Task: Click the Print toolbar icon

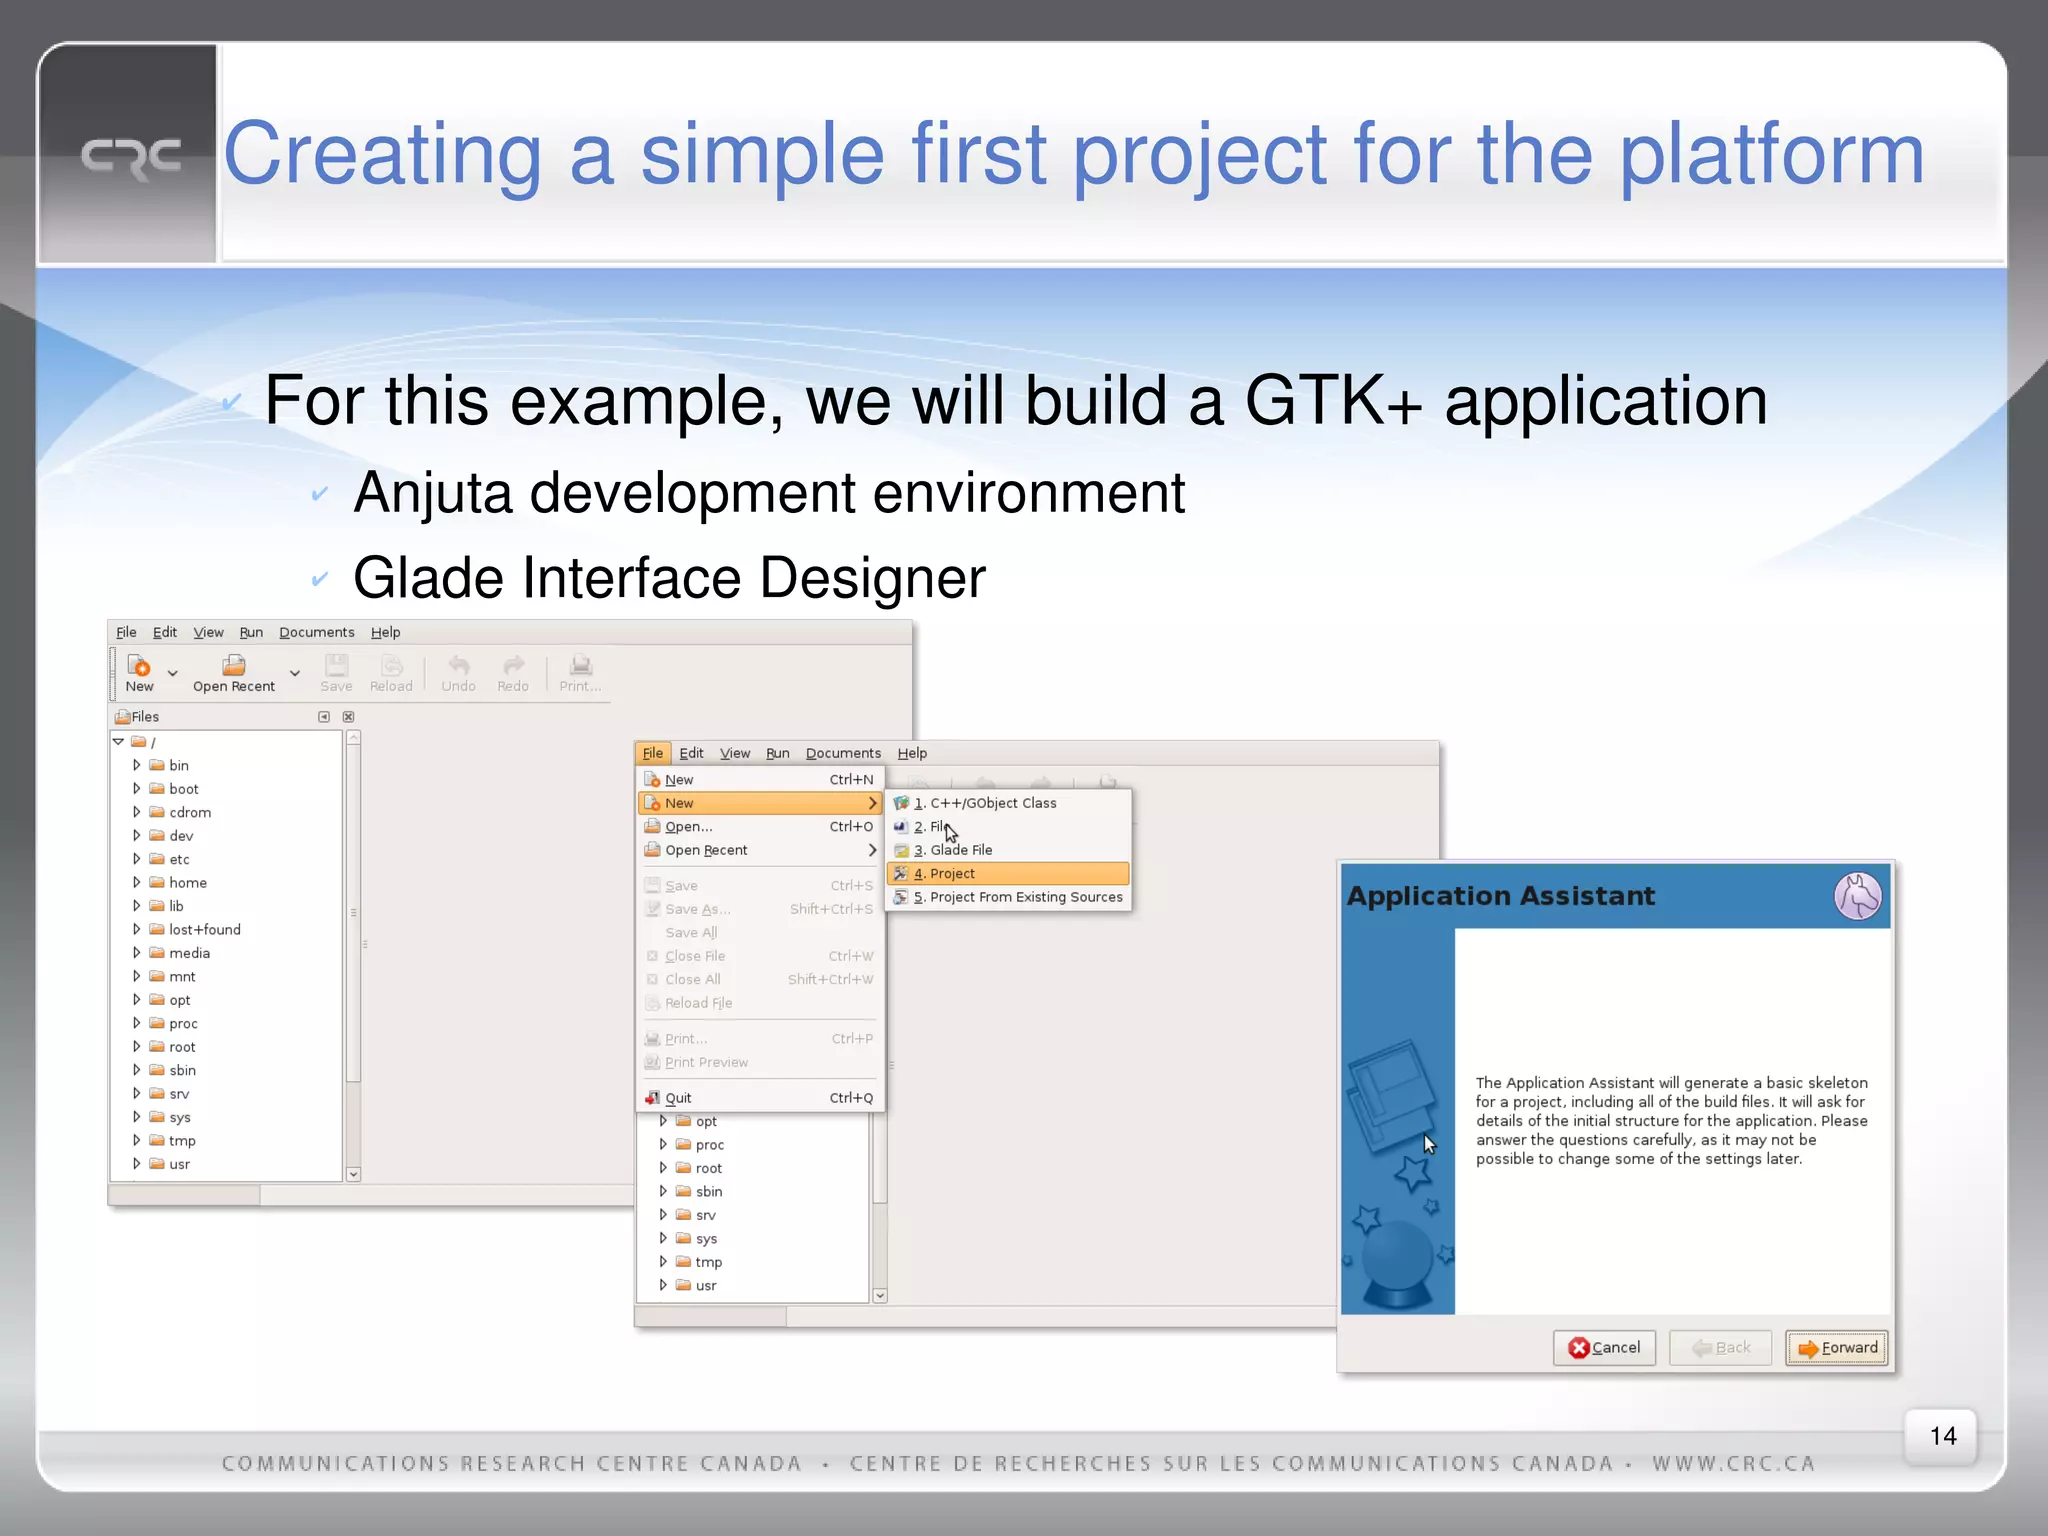Action: 580,665
